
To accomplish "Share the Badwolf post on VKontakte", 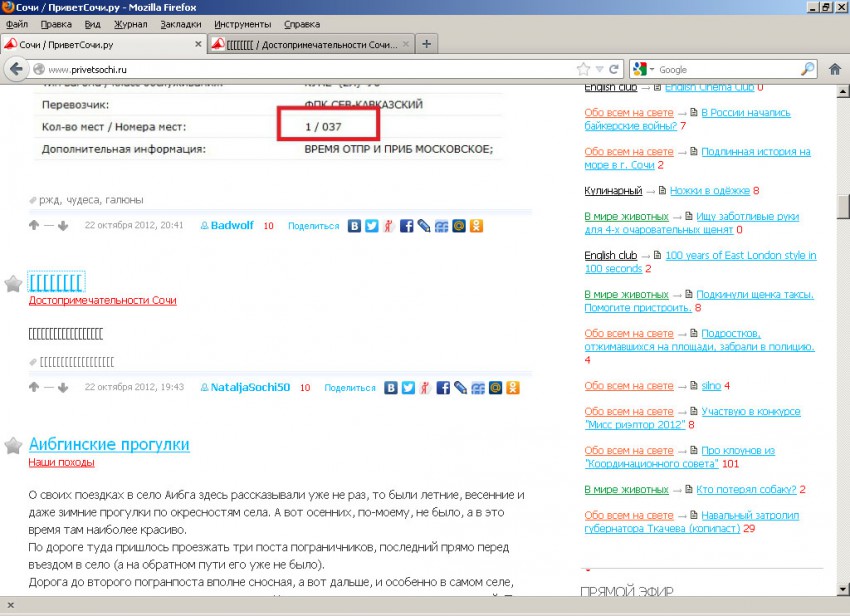I will pyautogui.click(x=354, y=226).
